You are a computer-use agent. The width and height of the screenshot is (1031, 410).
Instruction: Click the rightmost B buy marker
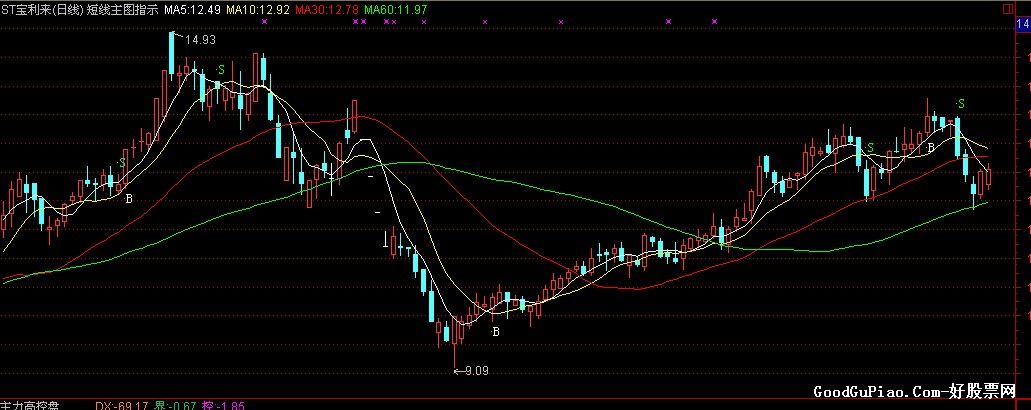(x=930, y=148)
